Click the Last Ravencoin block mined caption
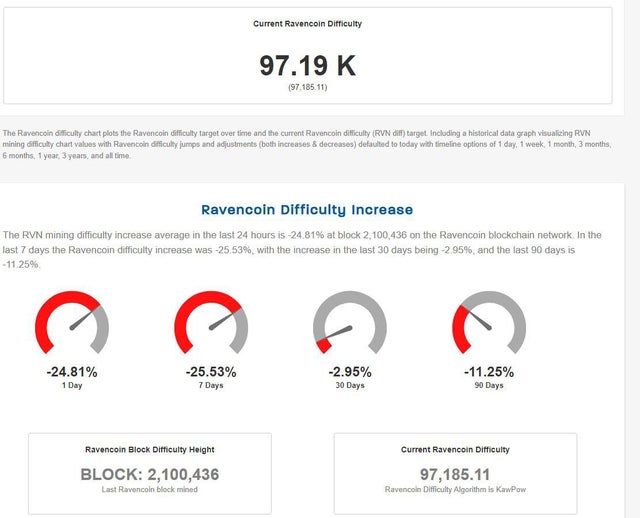The width and height of the screenshot is (640, 518). pyautogui.click(x=150, y=490)
